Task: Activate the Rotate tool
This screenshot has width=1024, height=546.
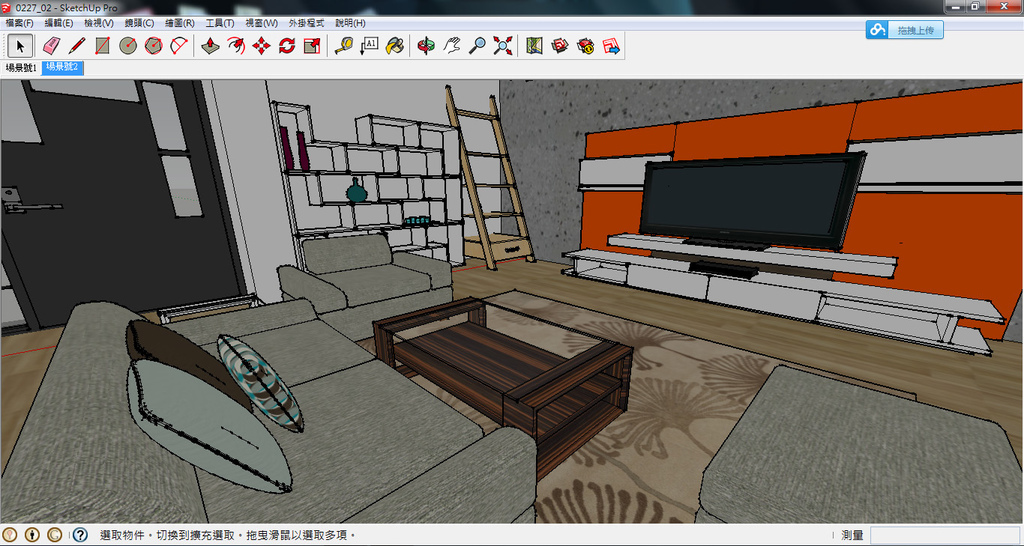Action: (287, 46)
